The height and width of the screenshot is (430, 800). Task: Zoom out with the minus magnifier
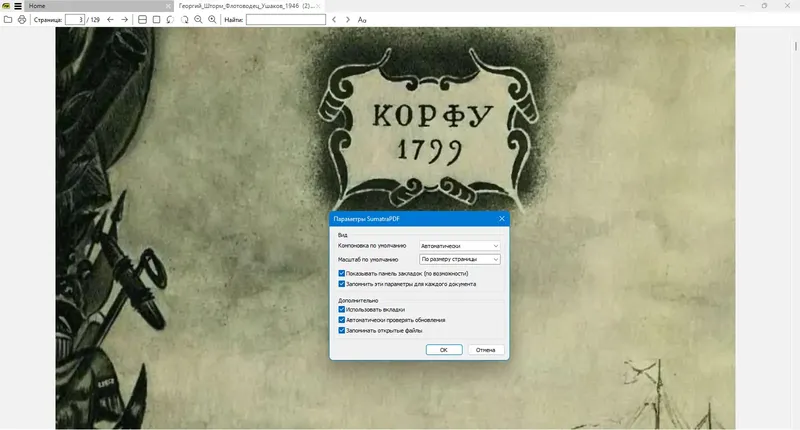pyautogui.click(x=198, y=19)
